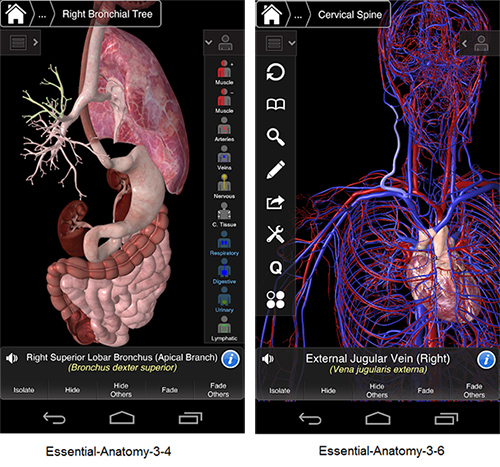Screen dimensions: 500x467
Task: Tap Hide in the bronchial screen
Action: coord(72,390)
